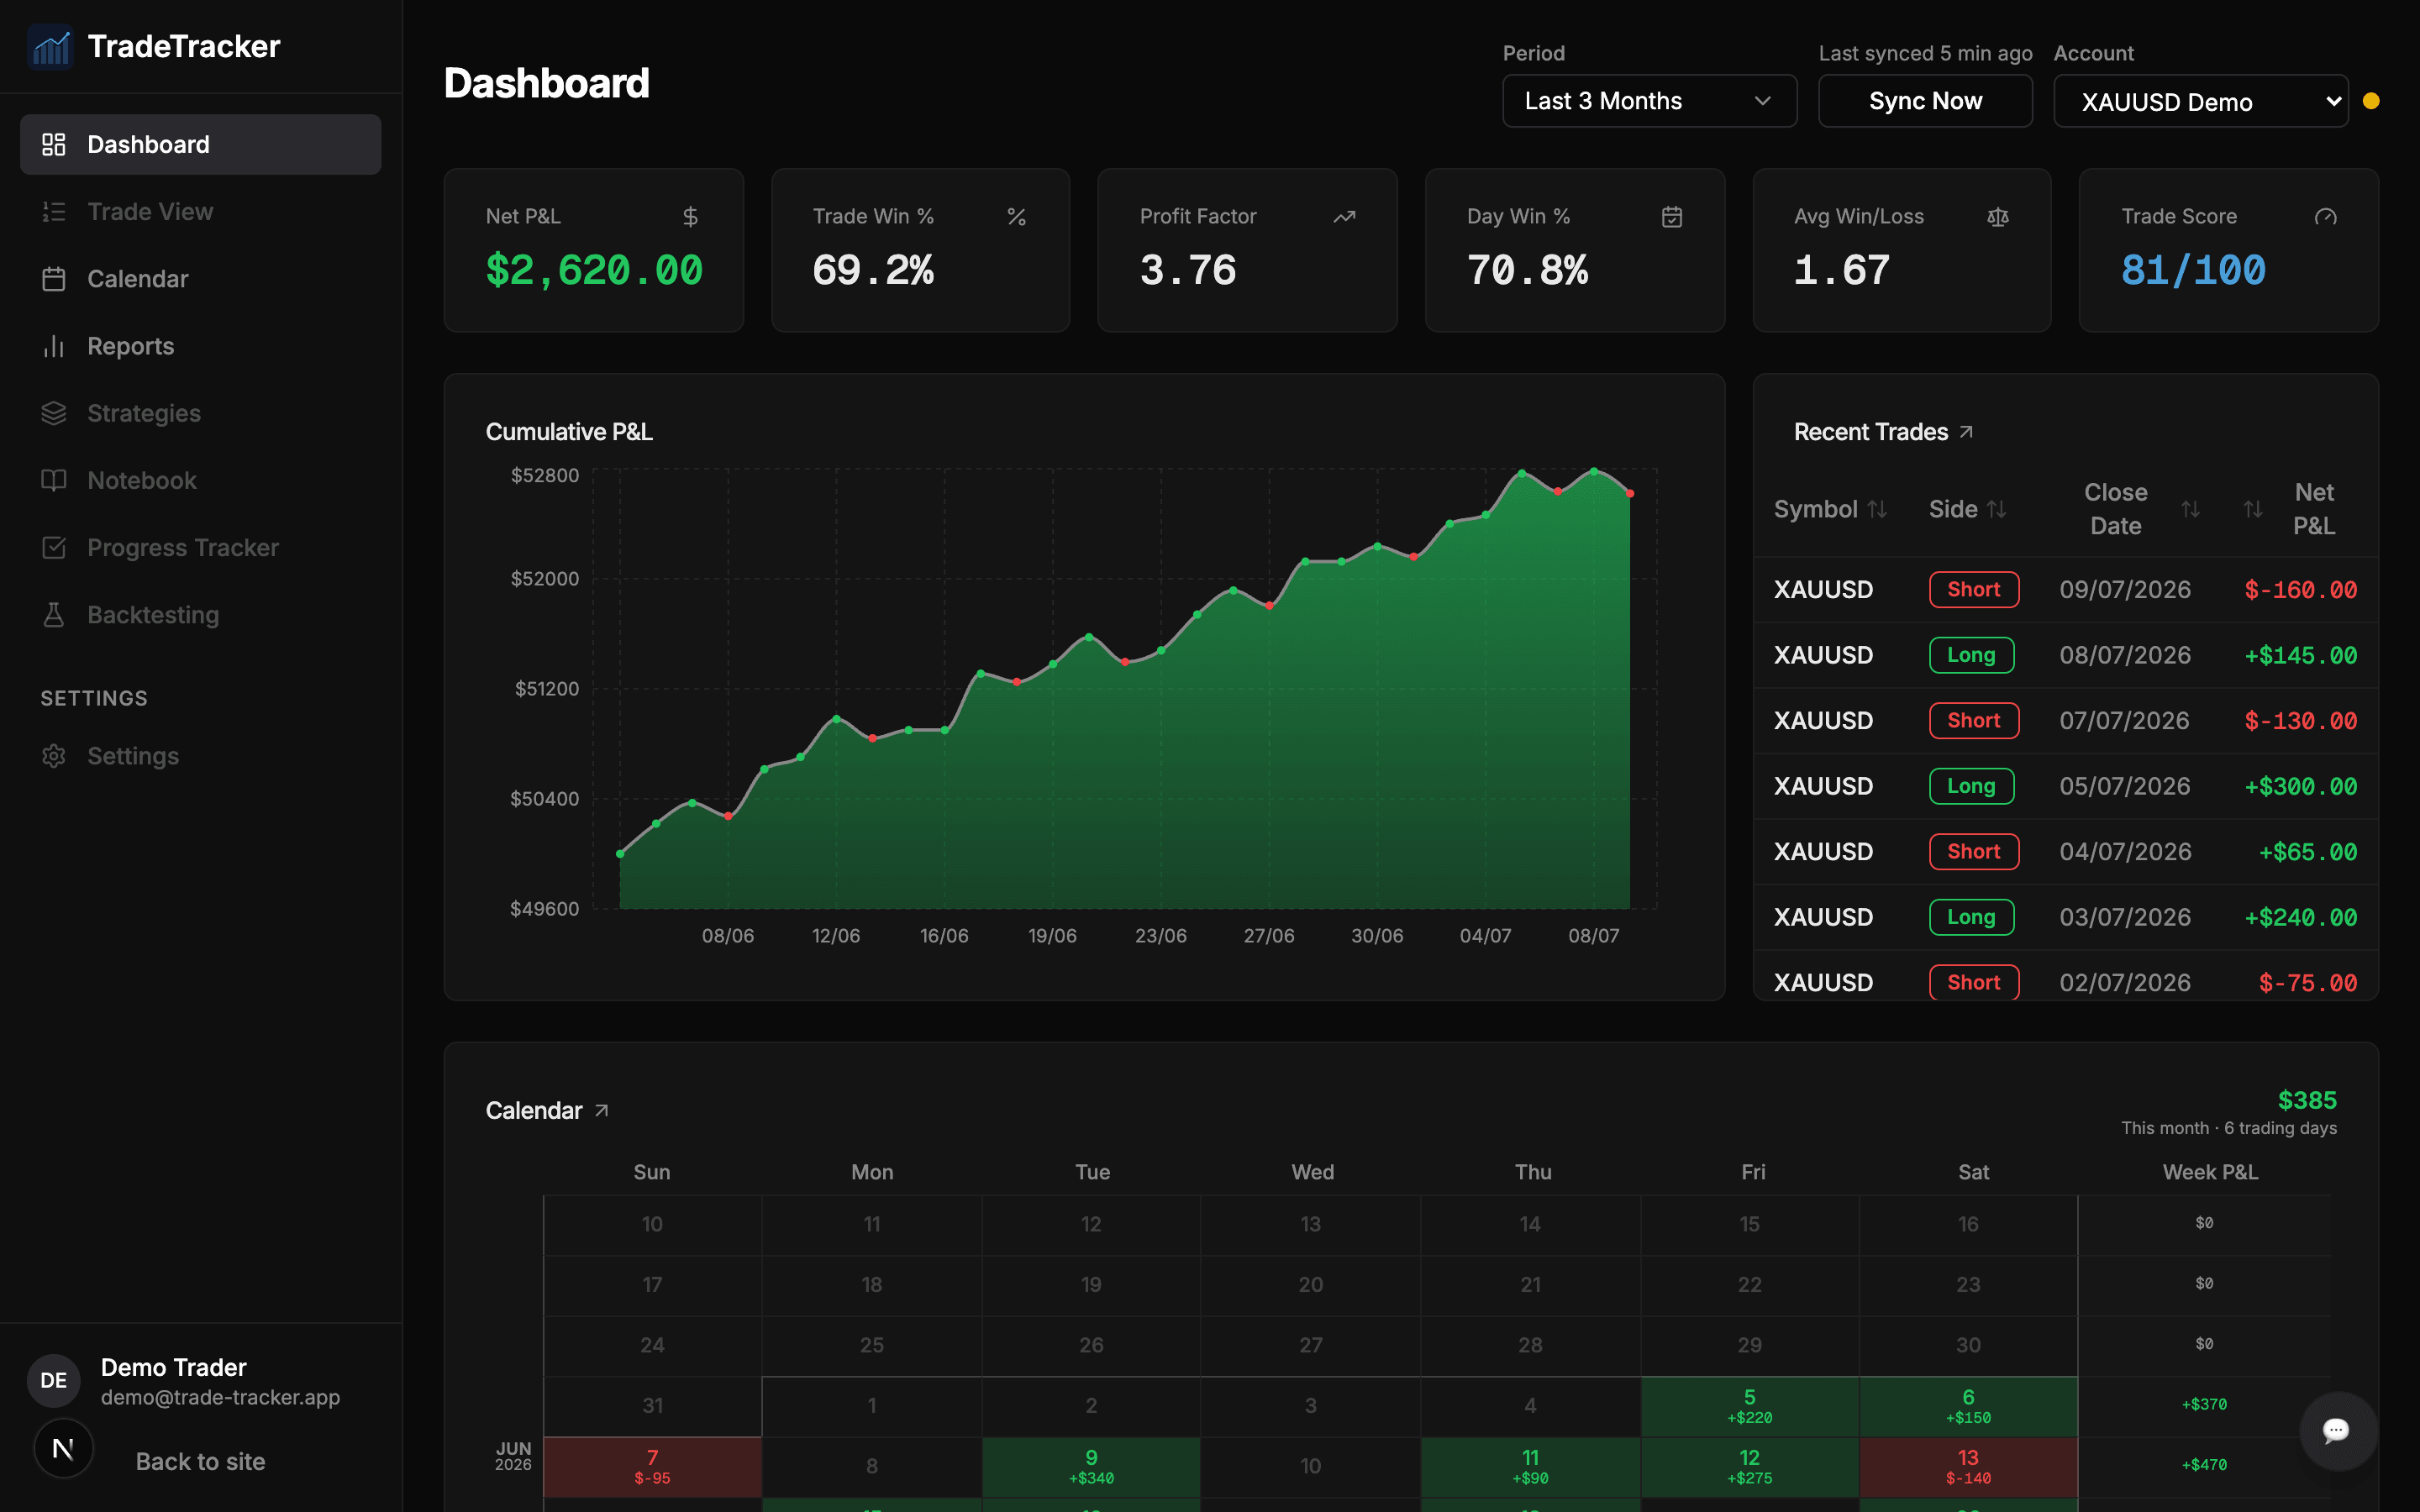The width and height of the screenshot is (2420, 1512).
Task: Select calendar day 9 with +$340
Action: [x=1091, y=1467]
